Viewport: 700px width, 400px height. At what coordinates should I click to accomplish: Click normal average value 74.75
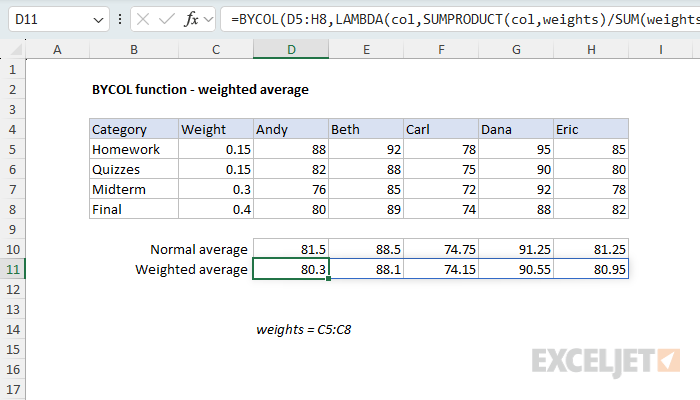(441, 249)
